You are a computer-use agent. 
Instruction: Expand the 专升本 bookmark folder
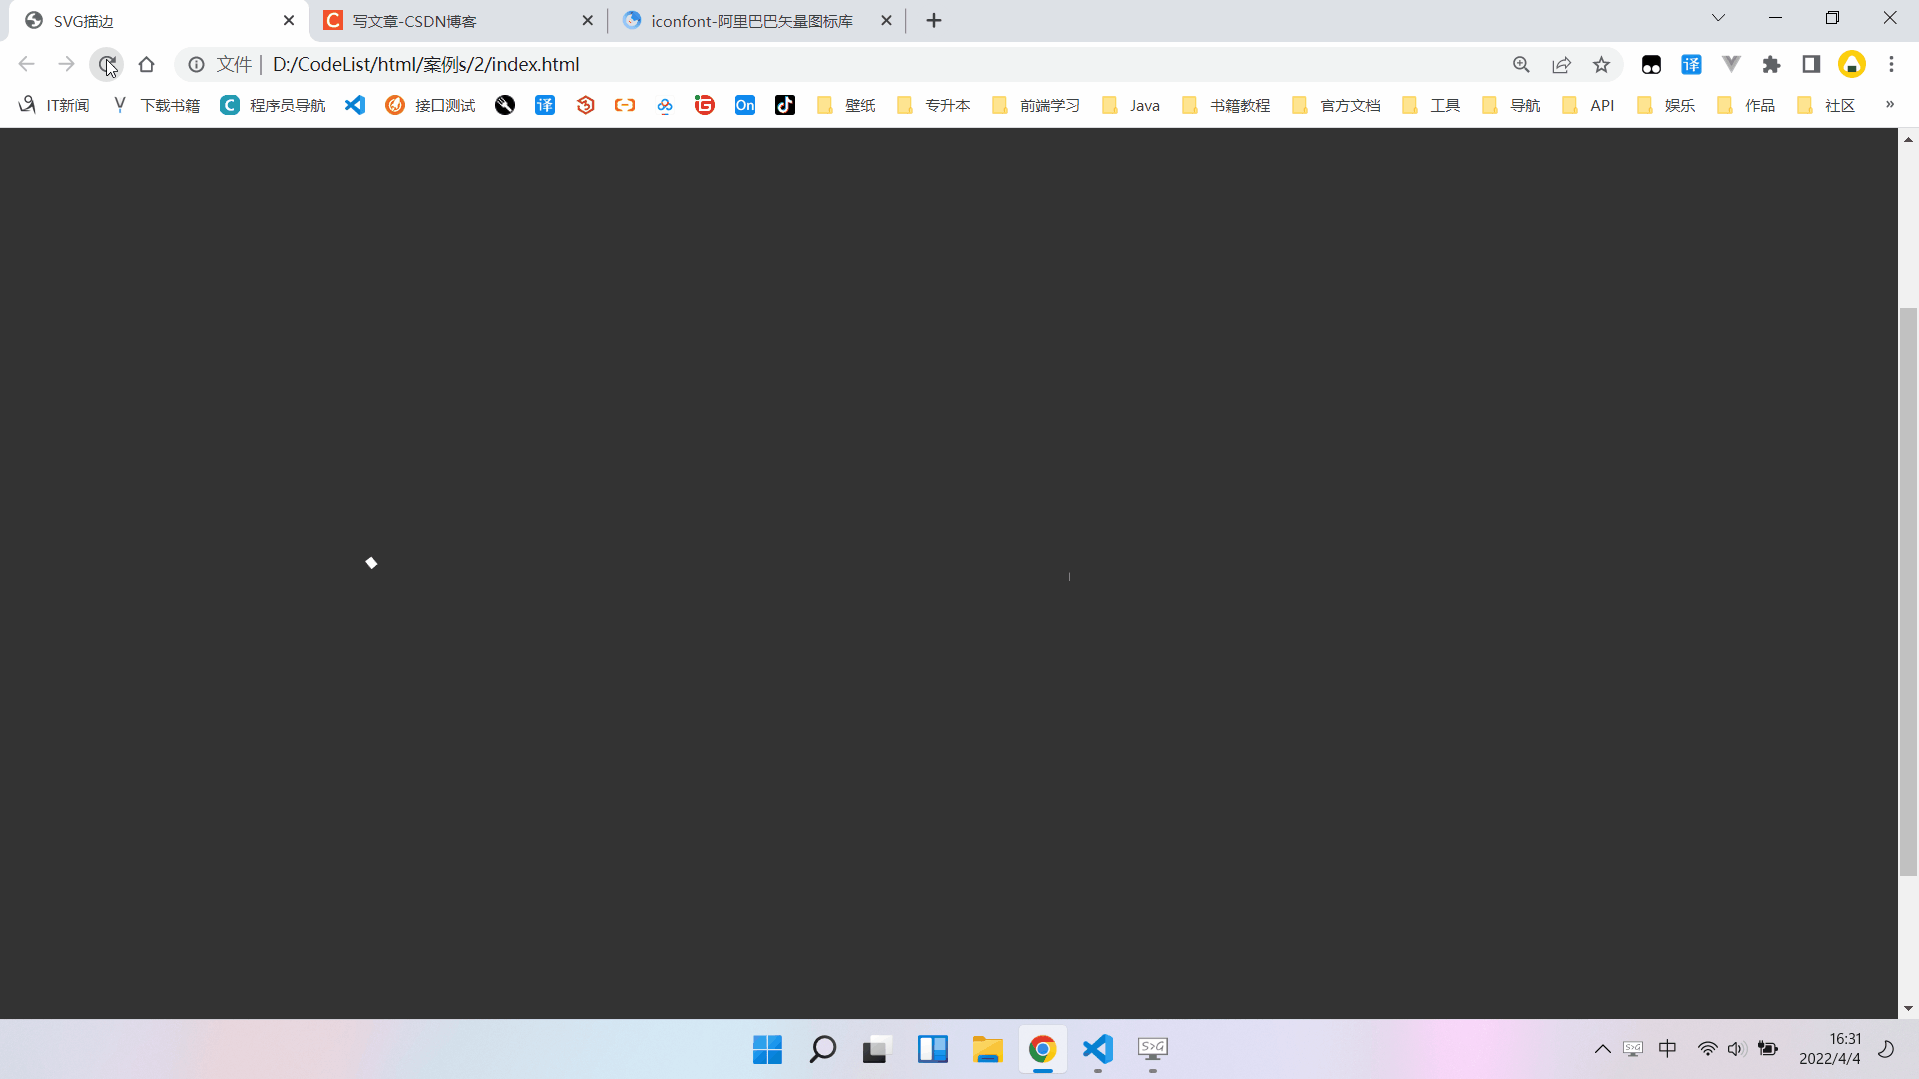tap(934, 105)
